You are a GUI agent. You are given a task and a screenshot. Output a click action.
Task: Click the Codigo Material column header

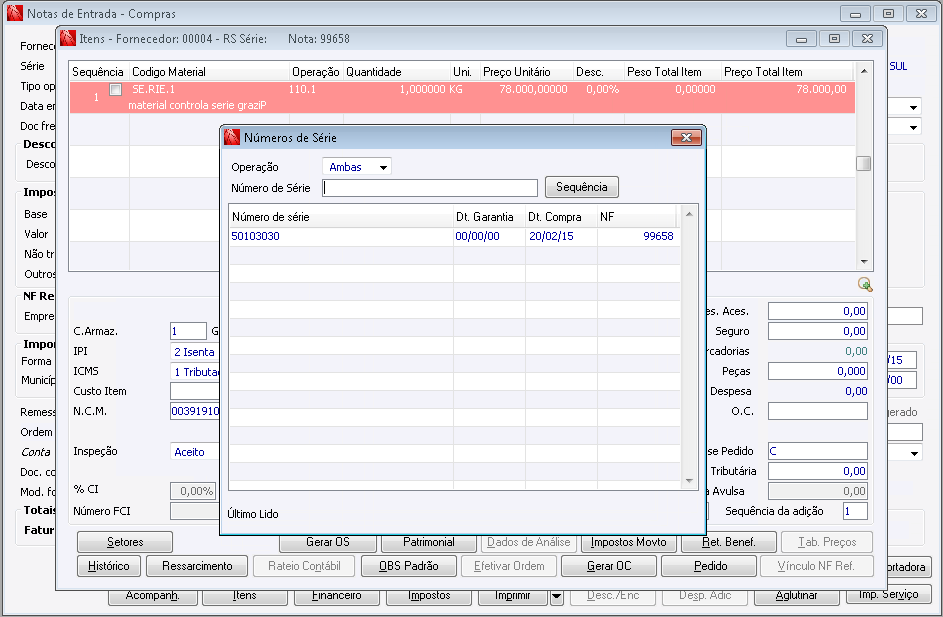click(x=209, y=72)
